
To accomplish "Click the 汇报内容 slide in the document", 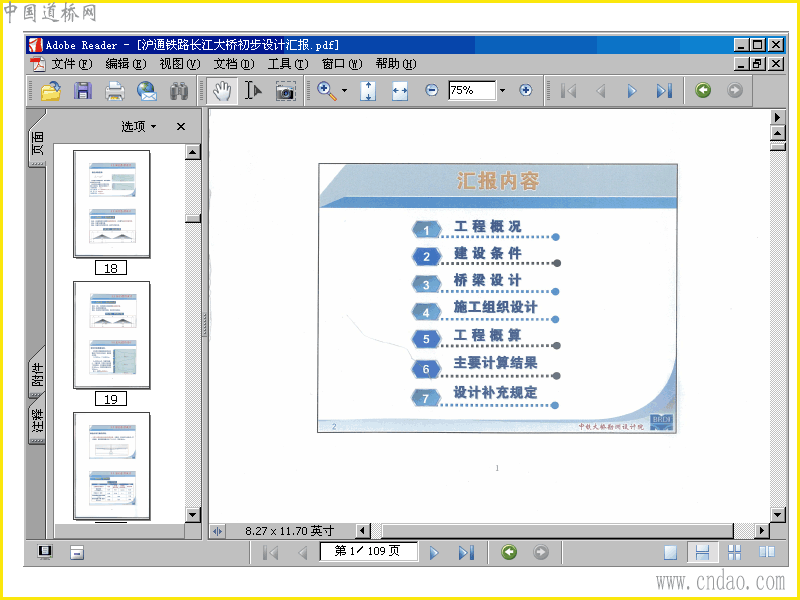I will pos(497,298).
